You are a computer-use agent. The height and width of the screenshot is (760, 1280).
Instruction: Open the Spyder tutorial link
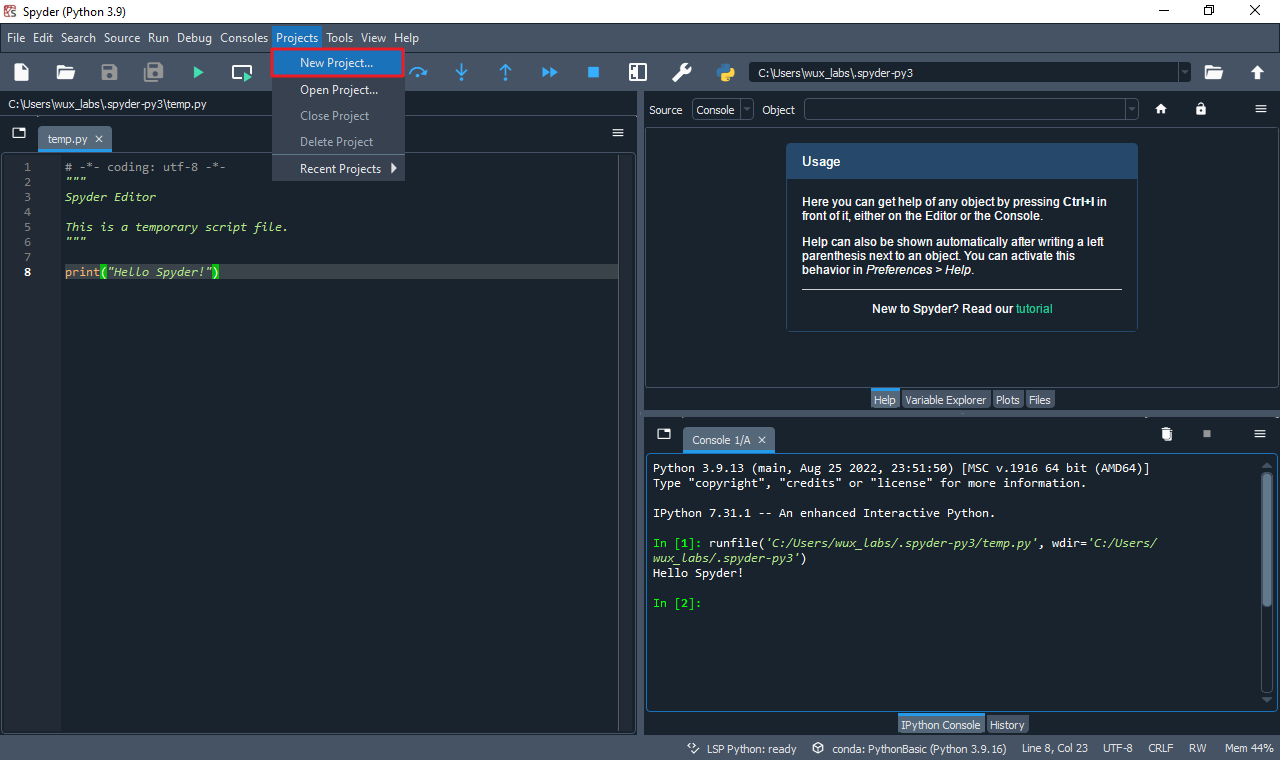click(1034, 309)
